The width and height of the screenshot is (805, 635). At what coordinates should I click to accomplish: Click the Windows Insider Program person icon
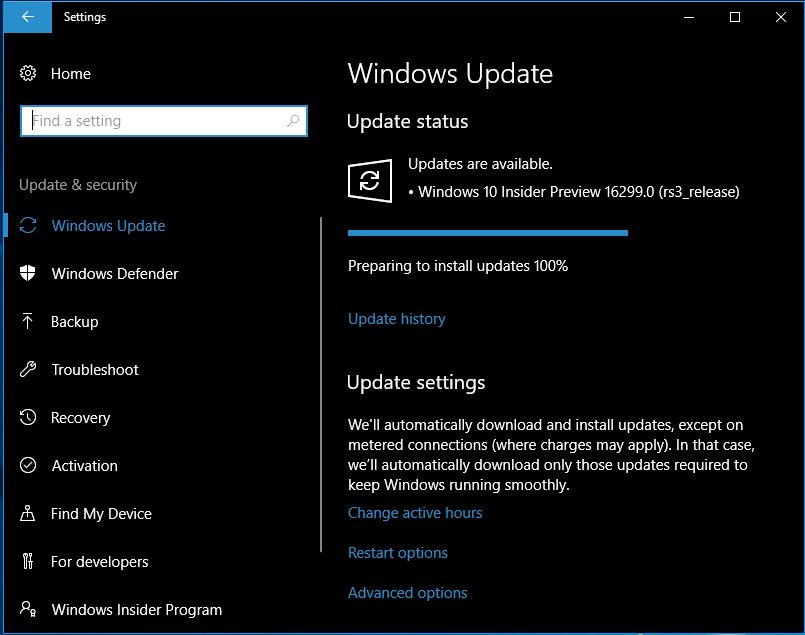click(28, 609)
